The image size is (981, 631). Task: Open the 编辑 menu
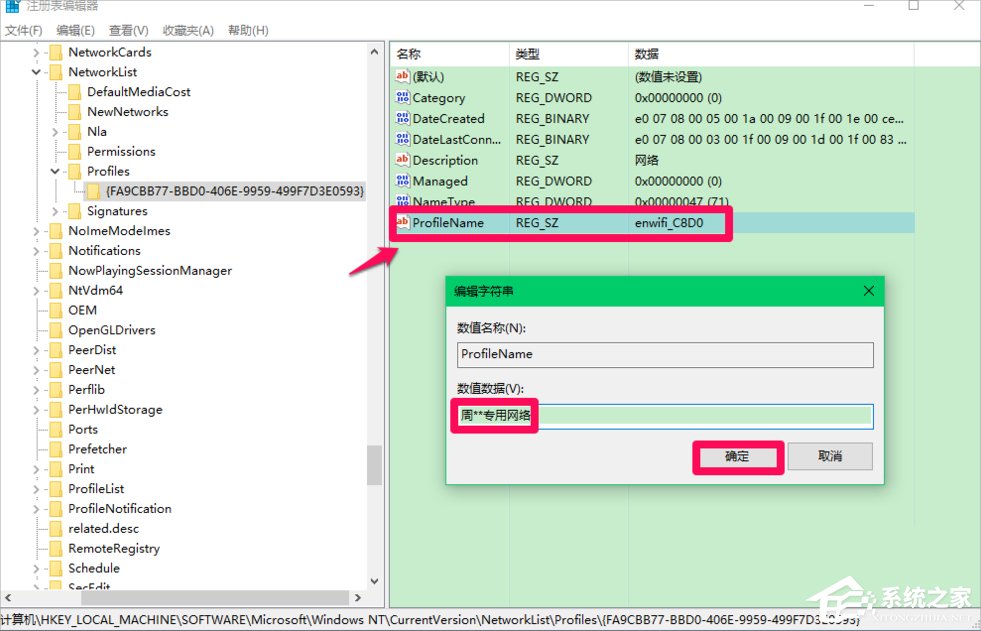pyautogui.click(x=76, y=30)
